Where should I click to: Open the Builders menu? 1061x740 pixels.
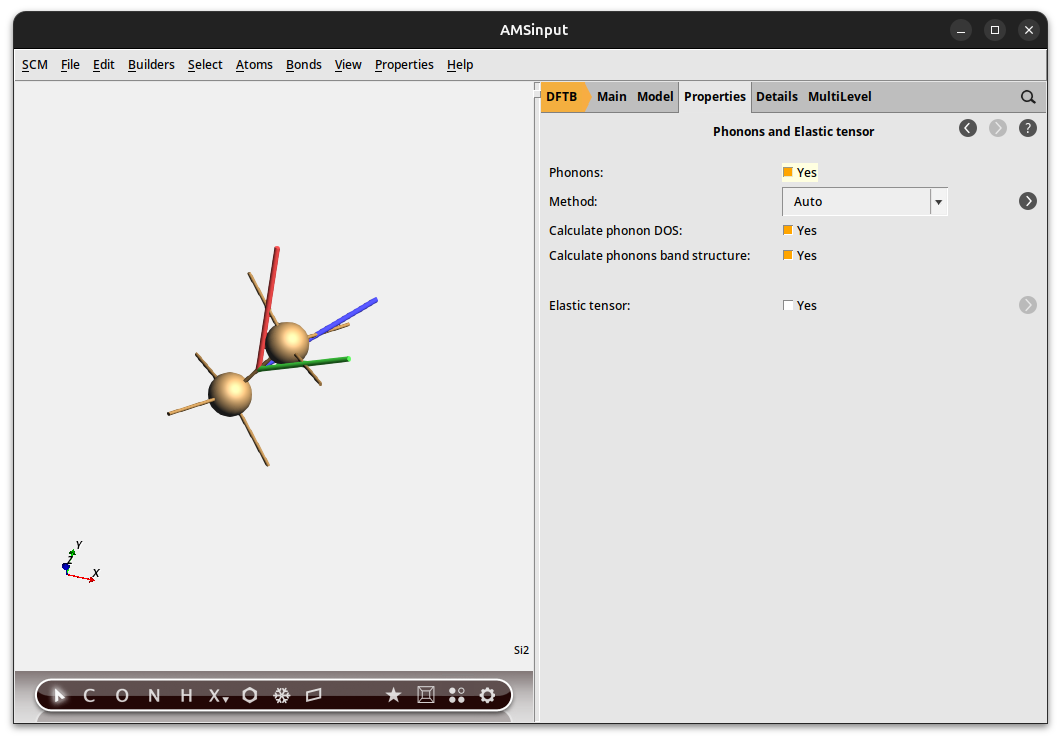[151, 64]
